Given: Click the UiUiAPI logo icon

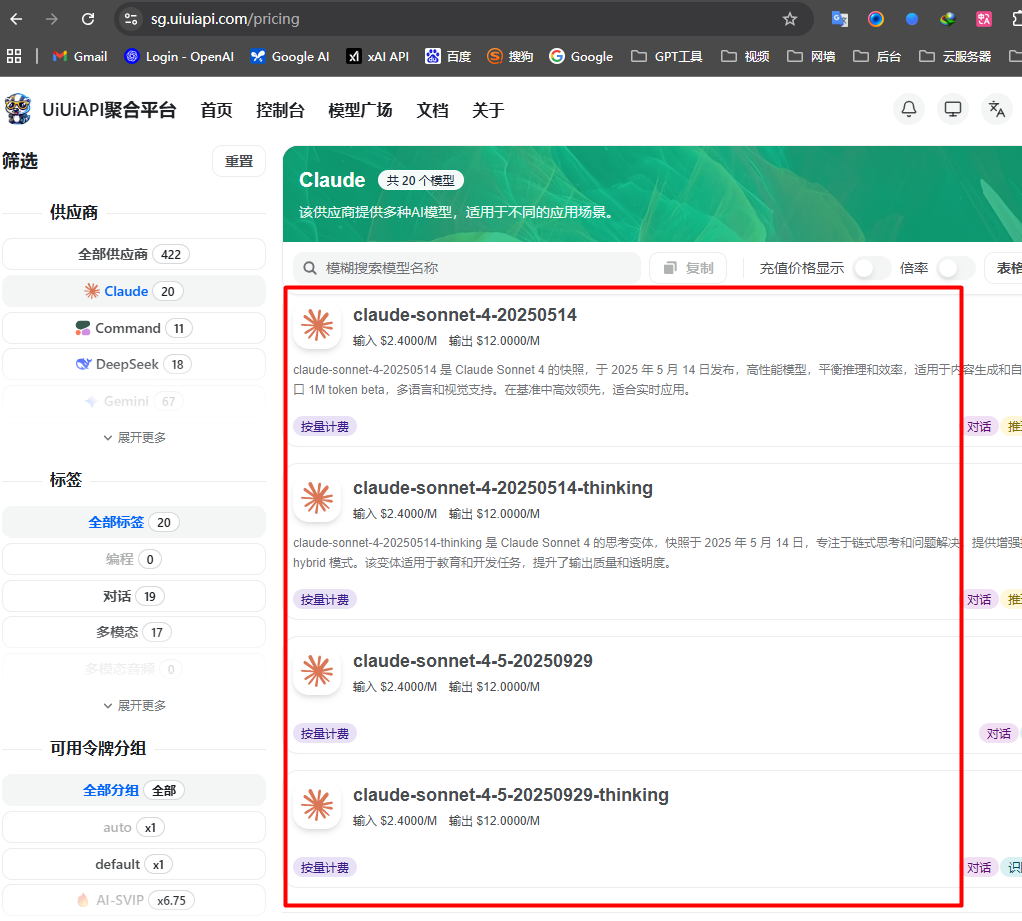Looking at the screenshot, I should [x=18, y=109].
